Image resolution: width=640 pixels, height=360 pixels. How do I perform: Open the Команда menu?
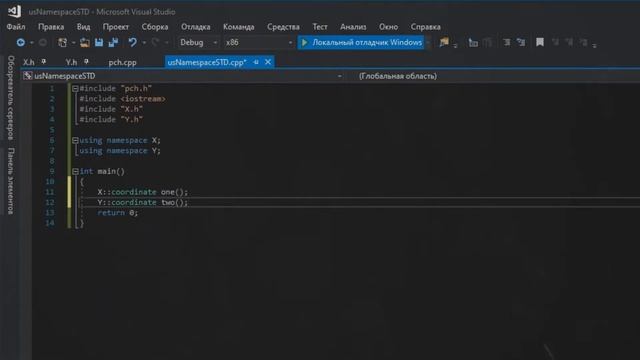tap(239, 27)
